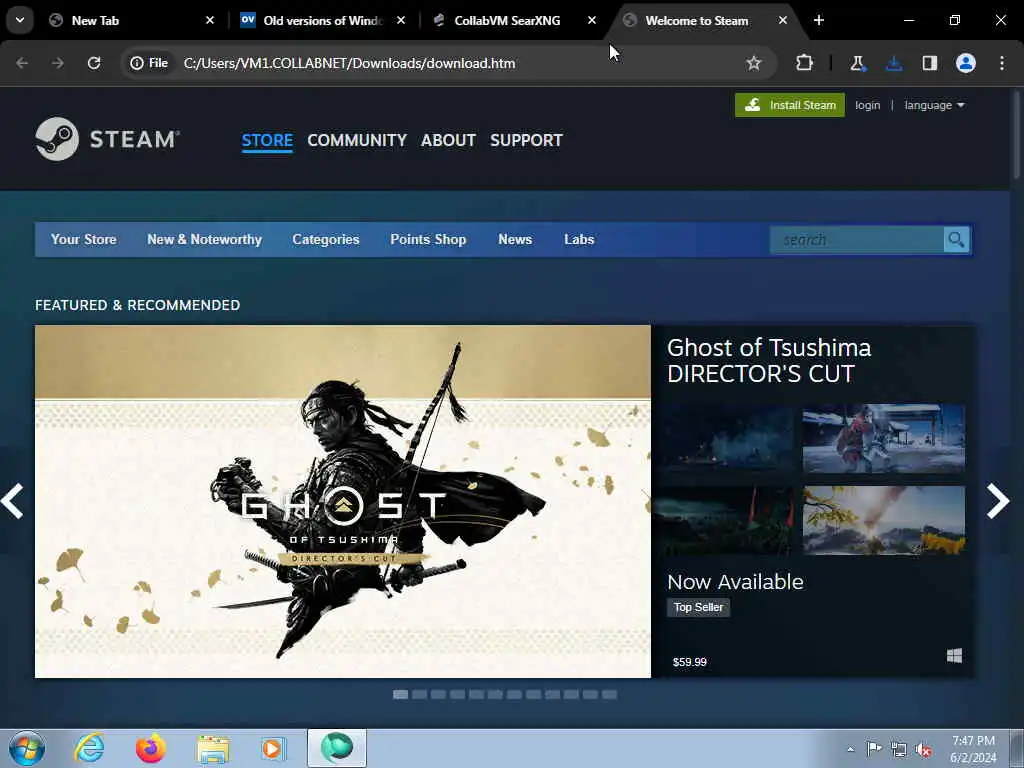
Task: Click the Windows platform icon on Ghost card
Action: click(x=954, y=656)
